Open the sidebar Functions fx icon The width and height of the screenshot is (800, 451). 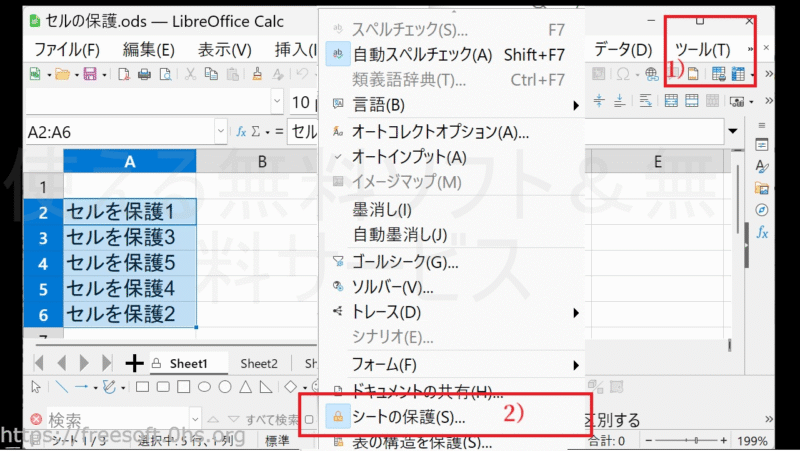762,232
